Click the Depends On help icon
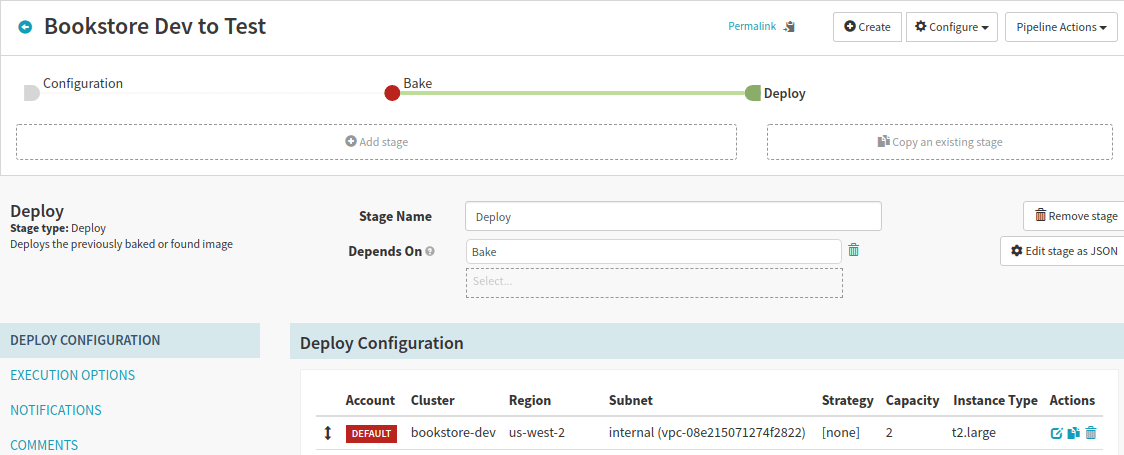The width and height of the screenshot is (1124, 455). [x=430, y=252]
